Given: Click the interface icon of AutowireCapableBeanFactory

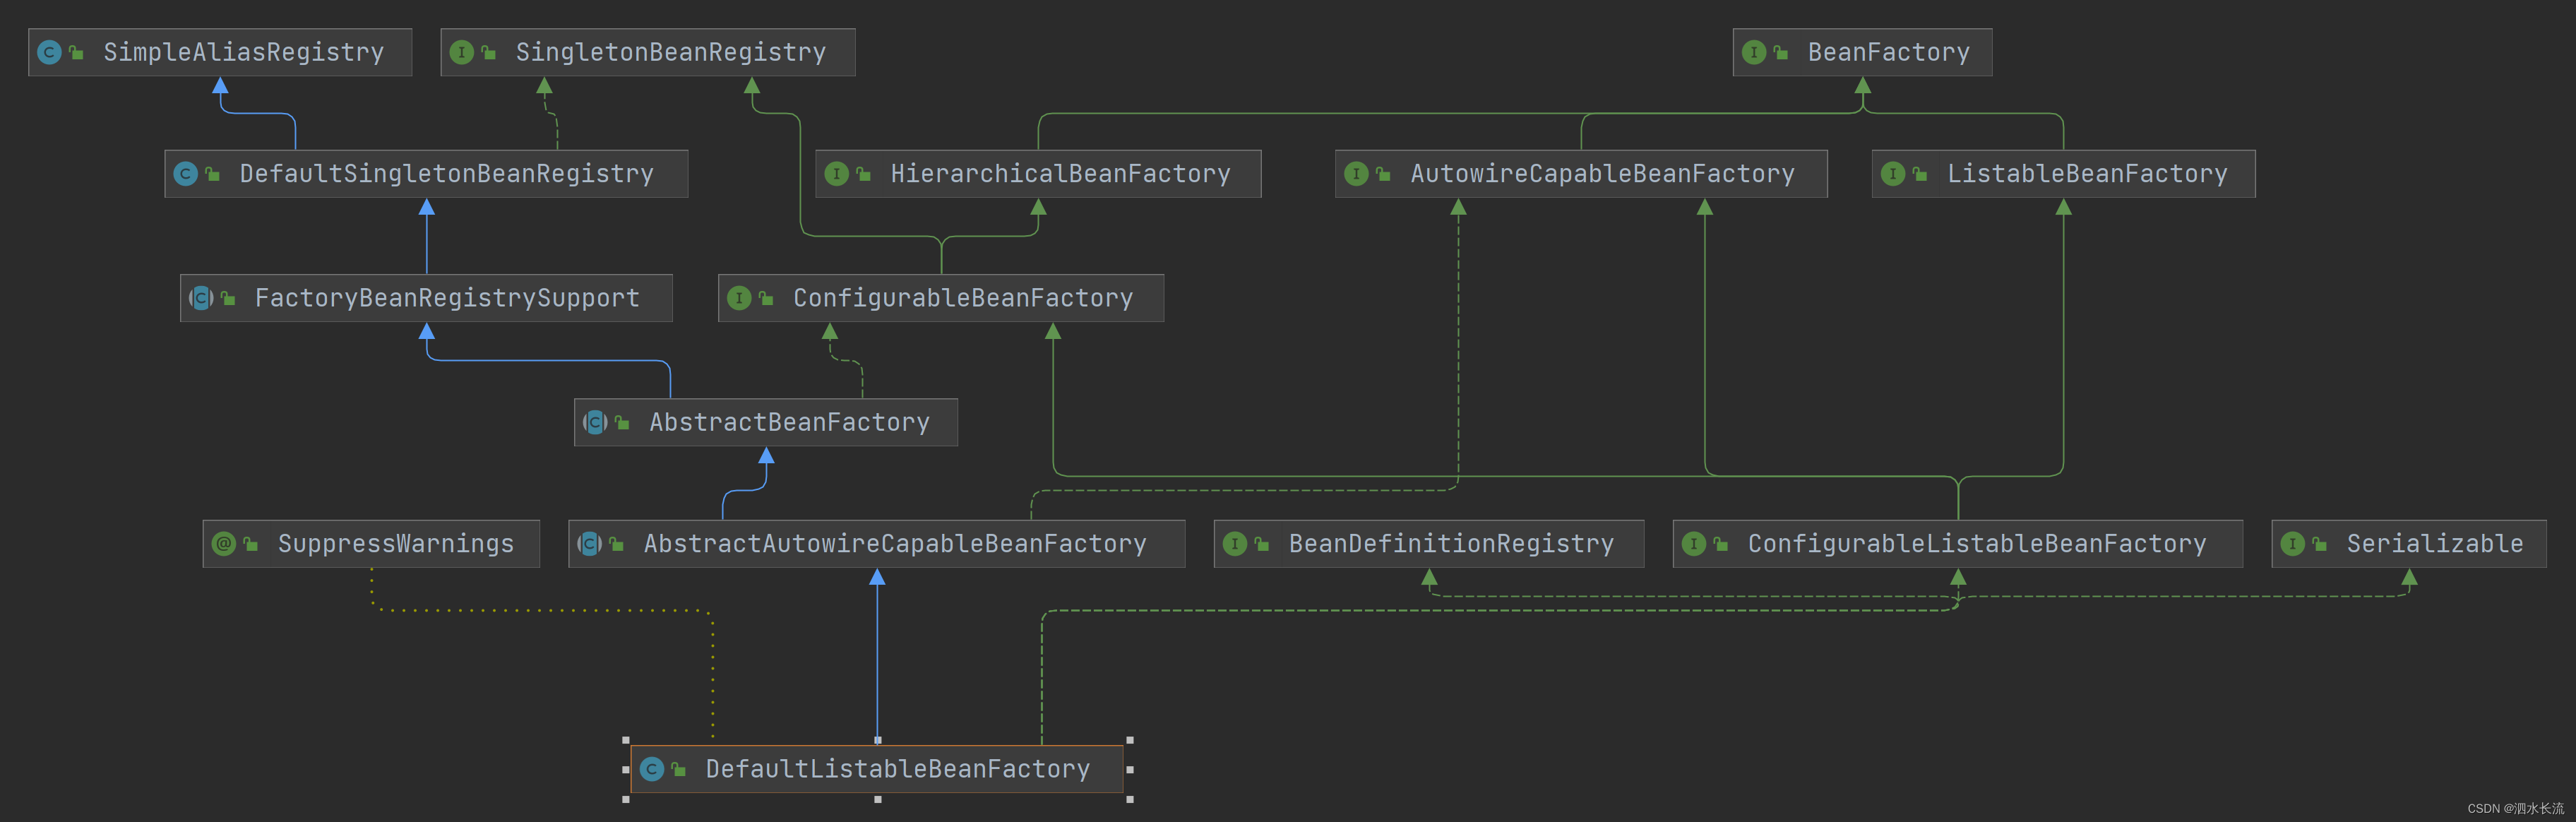Looking at the screenshot, I should coord(1356,174).
